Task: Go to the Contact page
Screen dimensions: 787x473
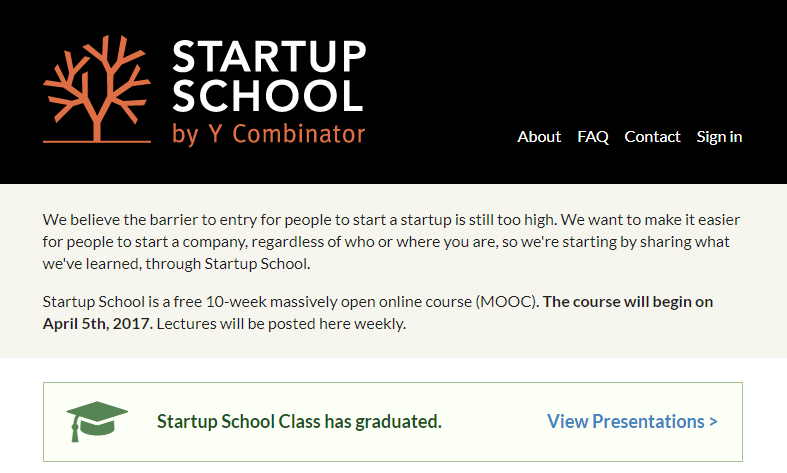Action: click(x=652, y=137)
